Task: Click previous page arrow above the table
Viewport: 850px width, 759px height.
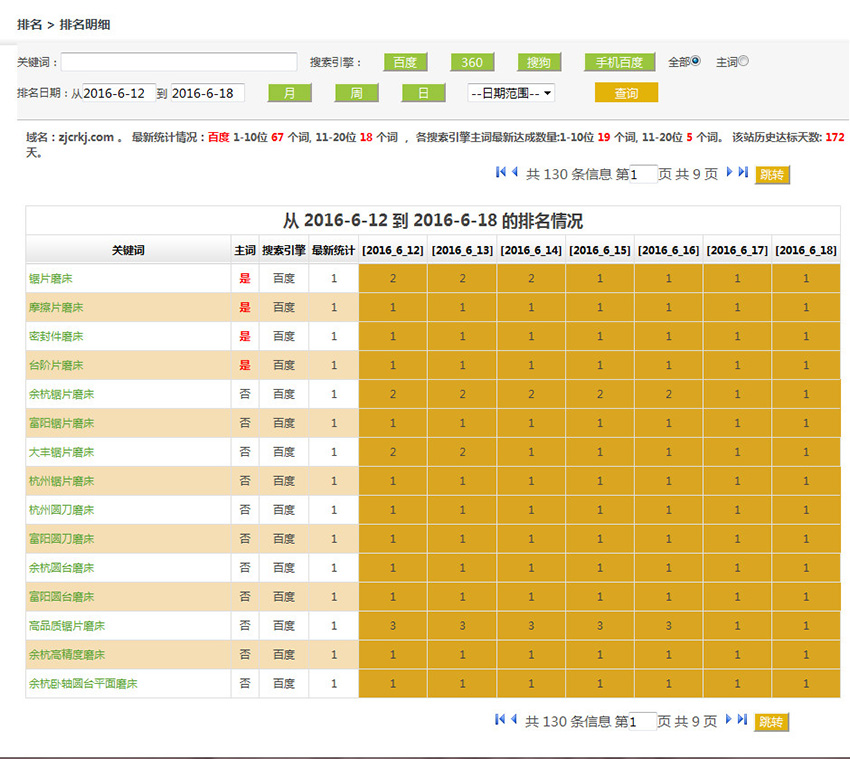Action: pyautogui.click(x=514, y=173)
